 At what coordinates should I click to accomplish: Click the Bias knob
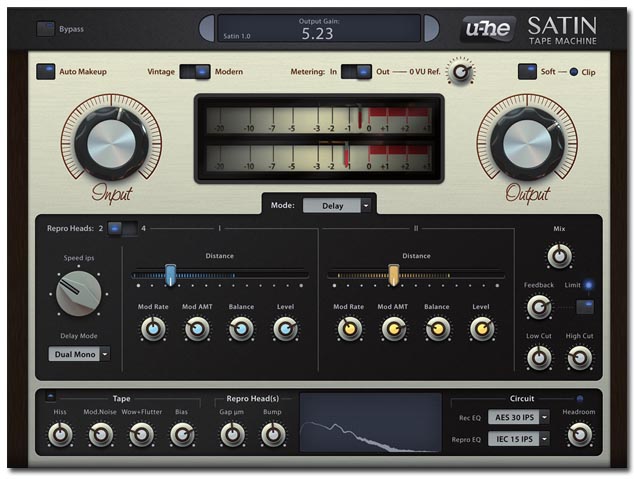coord(182,435)
